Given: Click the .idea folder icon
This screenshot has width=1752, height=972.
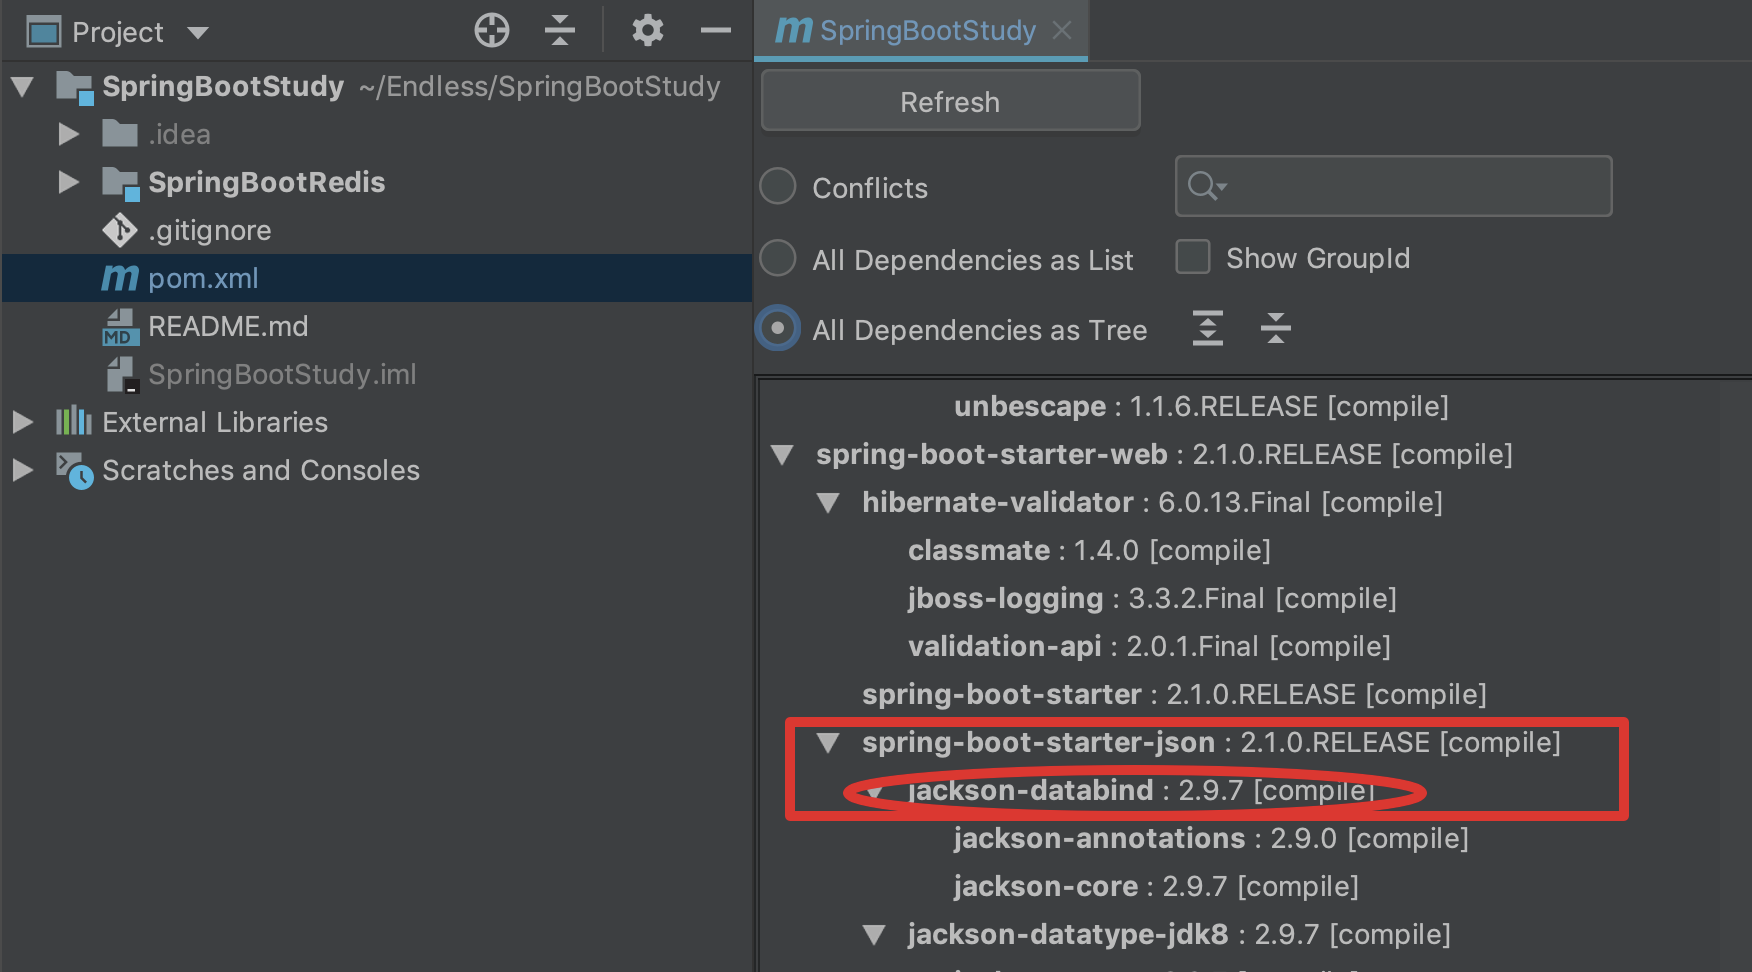Looking at the screenshot, I should (x=120, y=133).
